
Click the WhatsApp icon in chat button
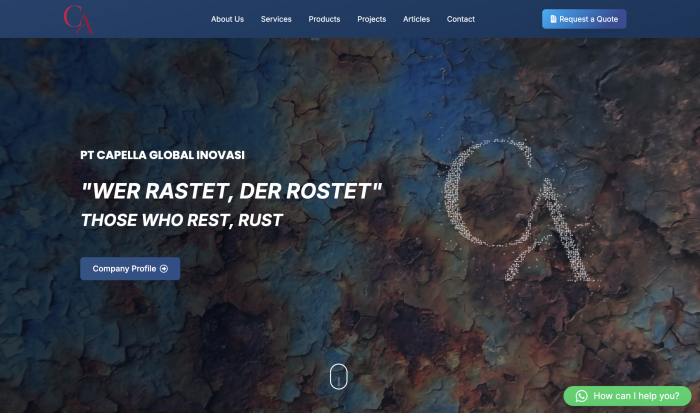(581, 396)
